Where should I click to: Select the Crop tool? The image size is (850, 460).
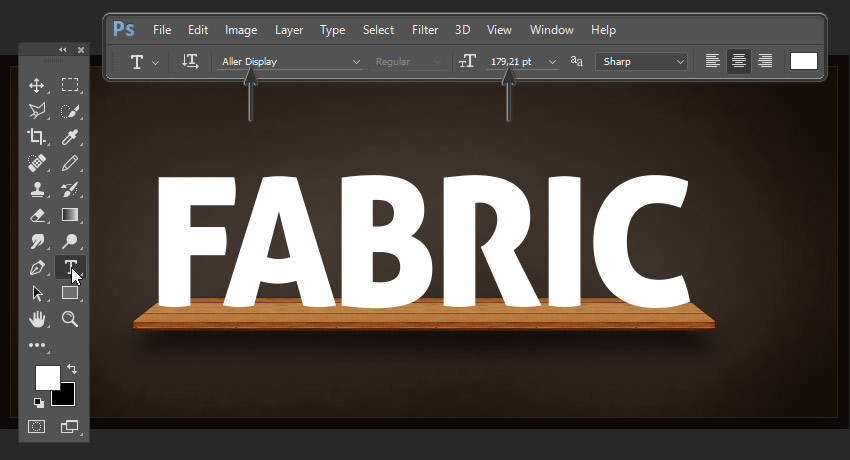coord(36,137)
